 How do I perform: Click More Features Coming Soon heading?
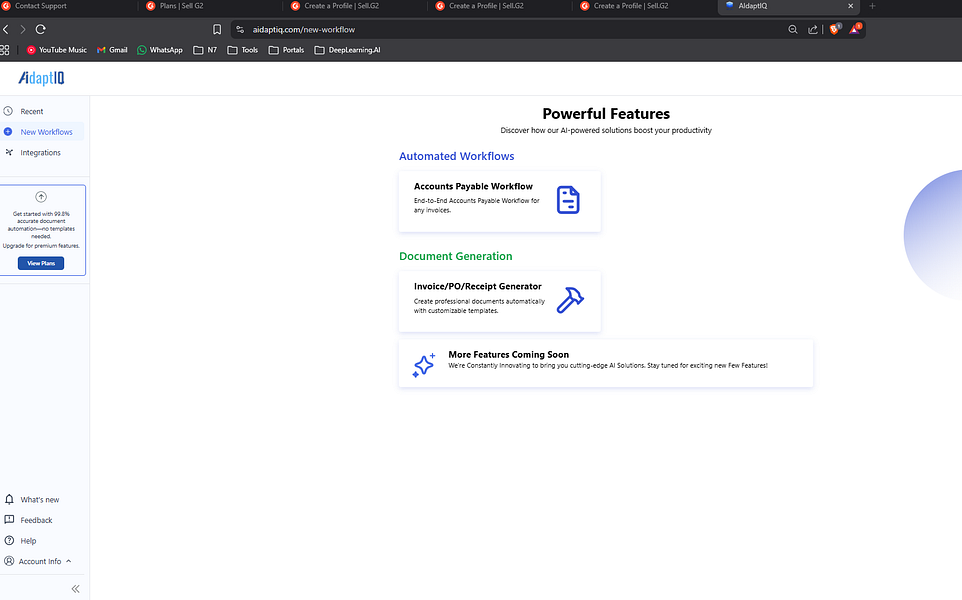click(509, 355)
